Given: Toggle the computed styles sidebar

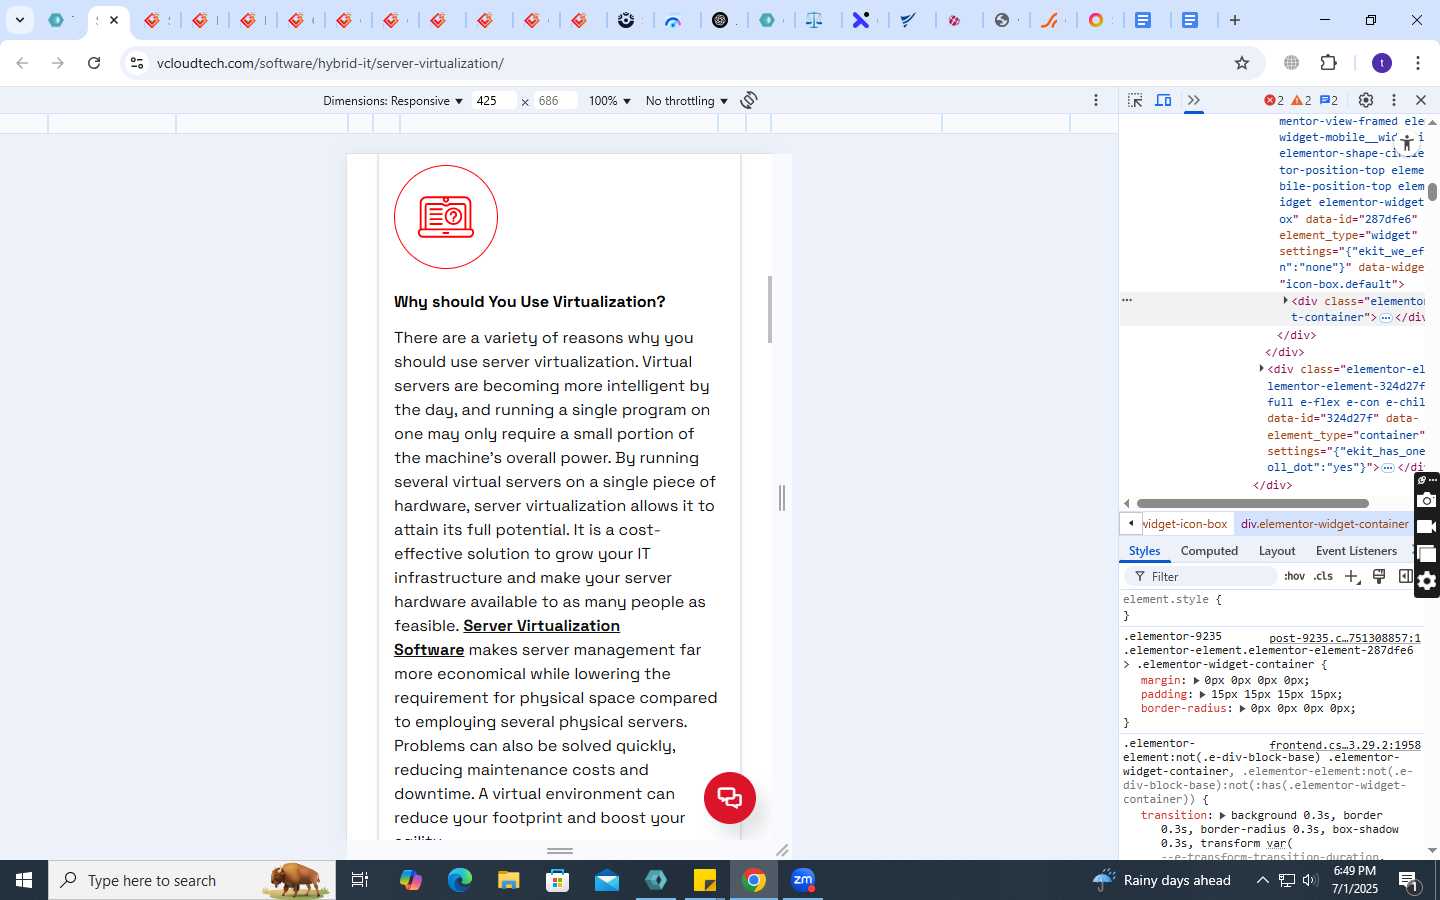Looking at the screenshot, I should click(1405, 576).
